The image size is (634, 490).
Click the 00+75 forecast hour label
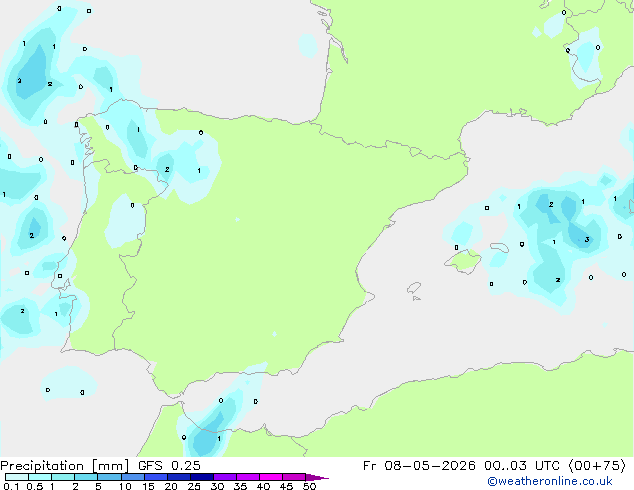coord(597,466)
